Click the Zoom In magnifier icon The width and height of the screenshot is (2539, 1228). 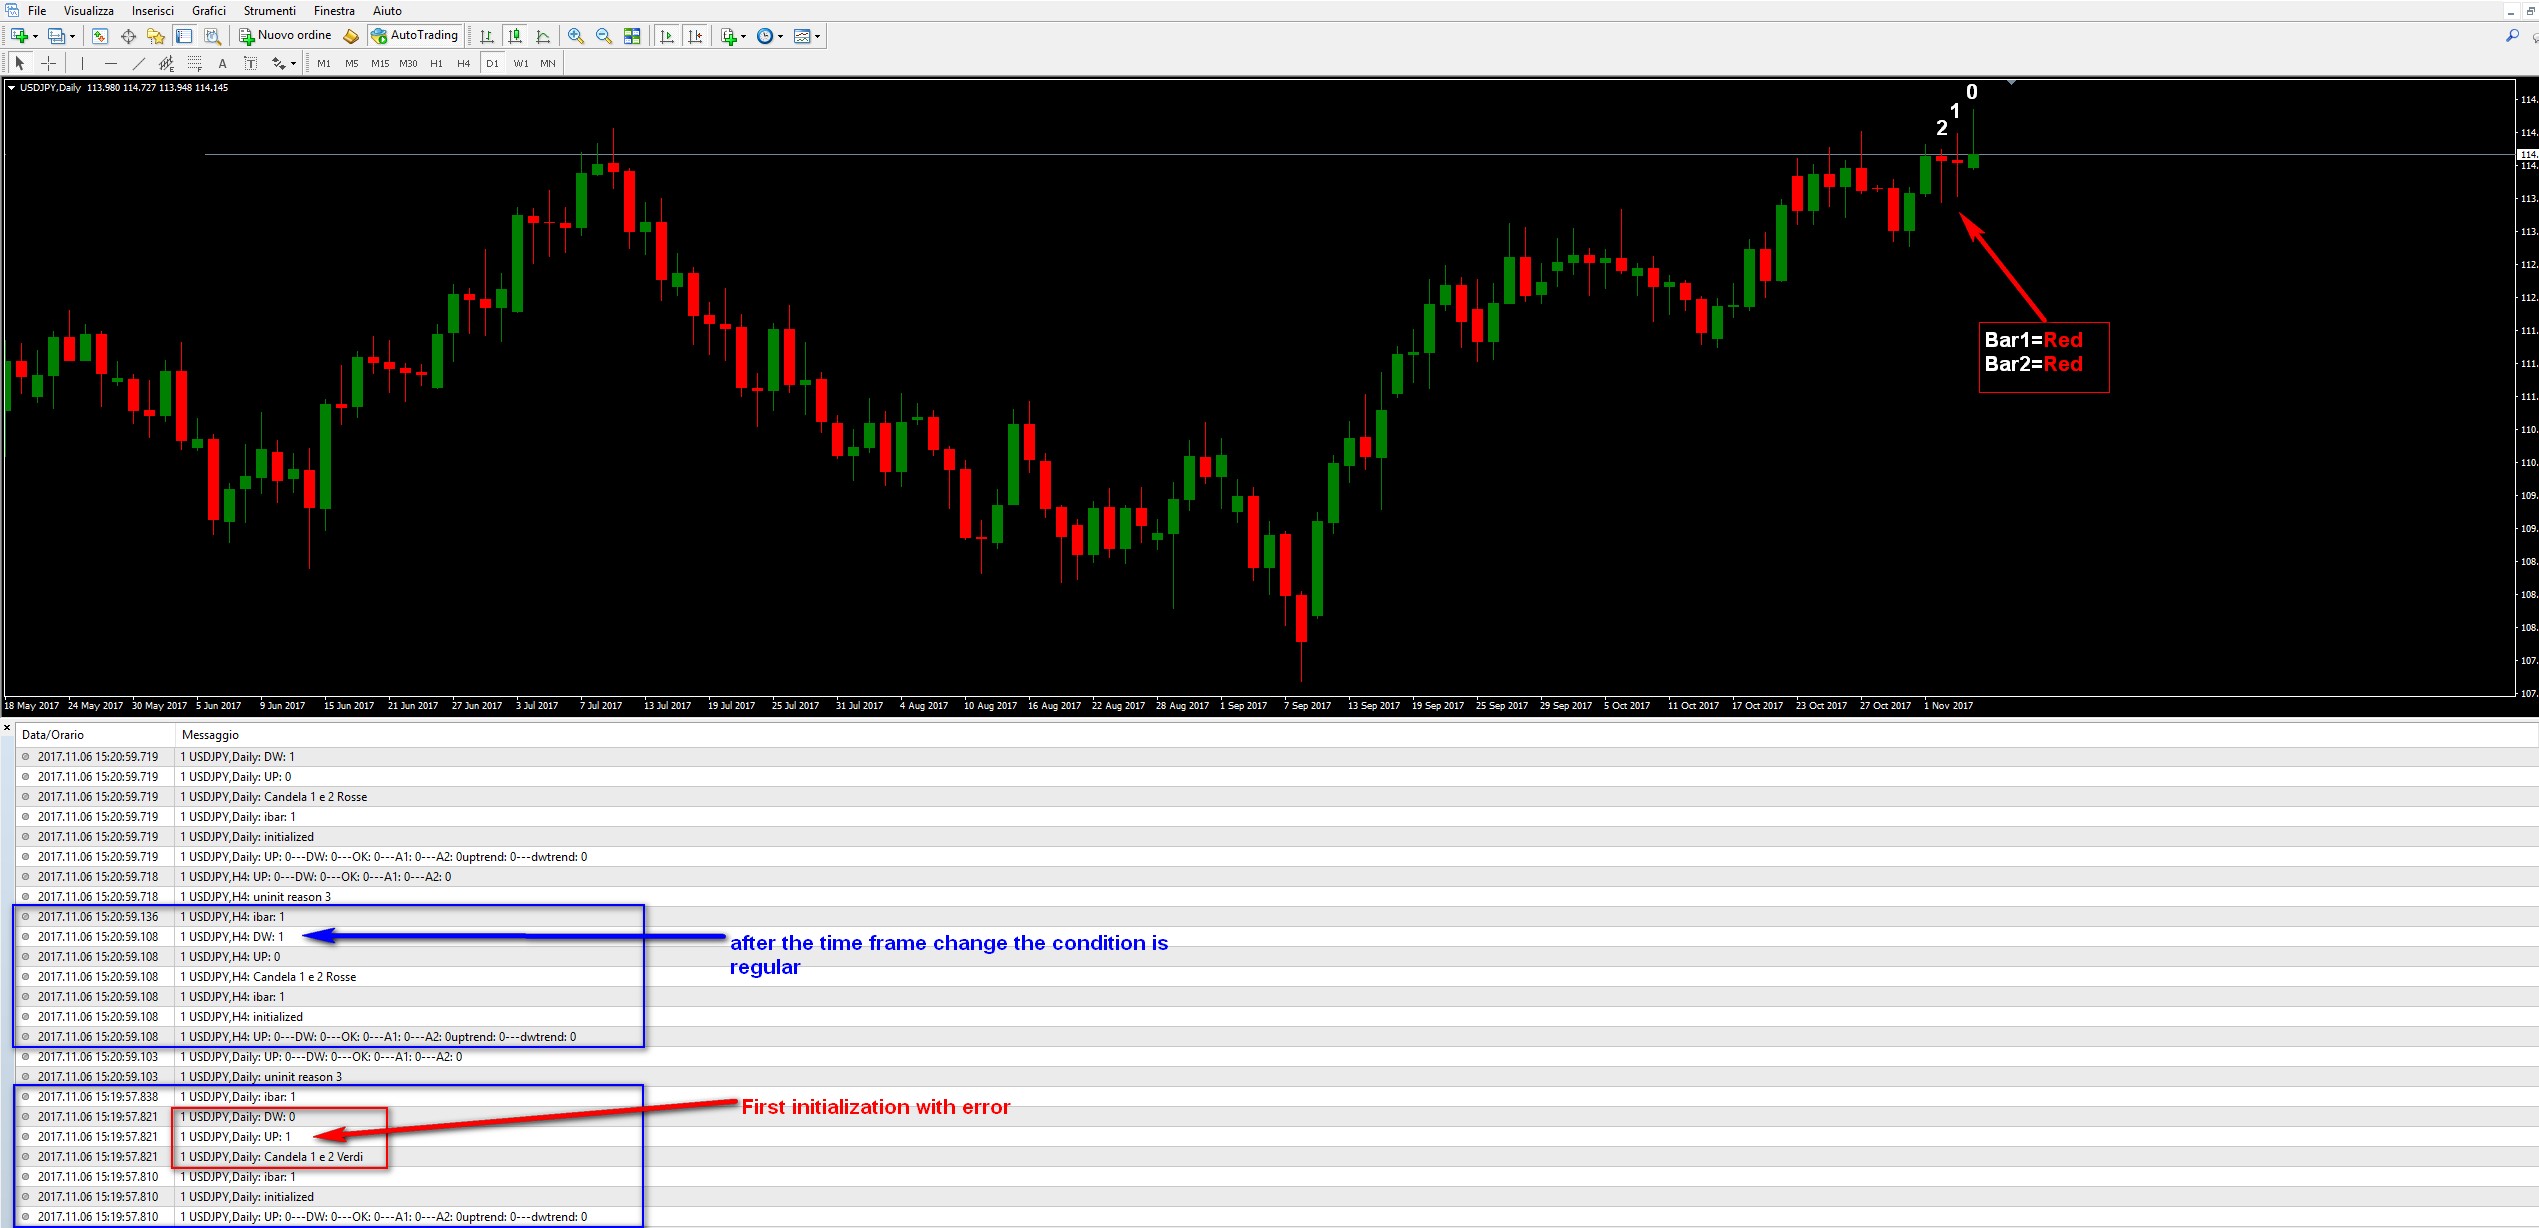coord(576,36)
